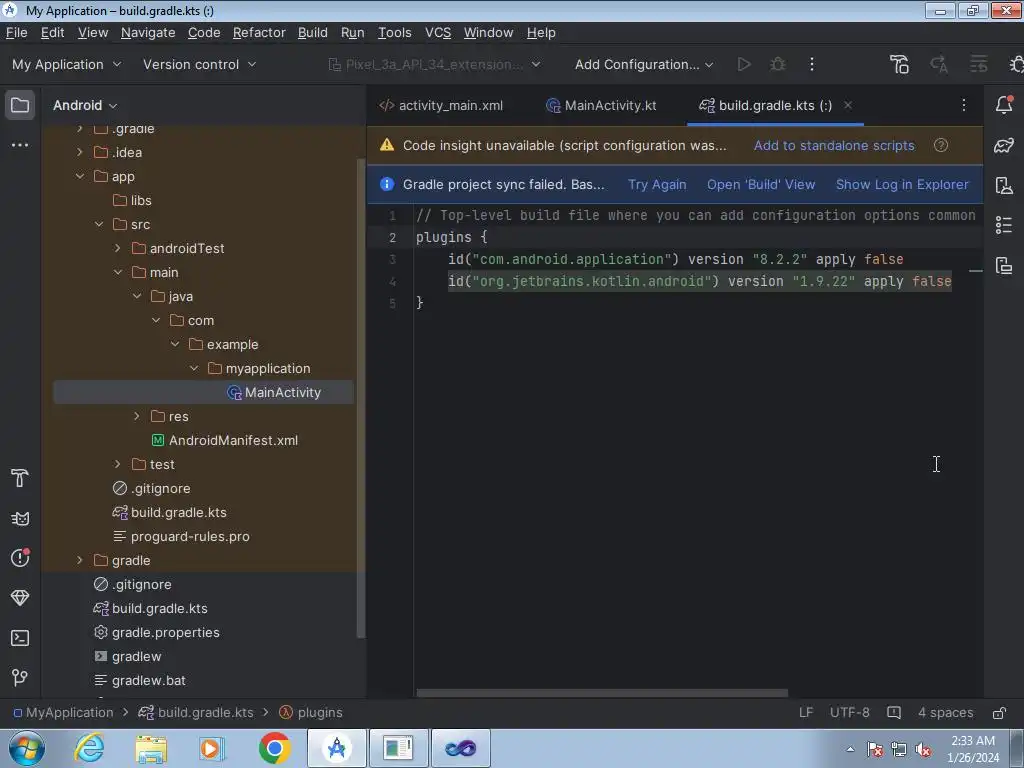Open the Gradle elephant tool window
1024x768 pixels.
coord(1004,145)
